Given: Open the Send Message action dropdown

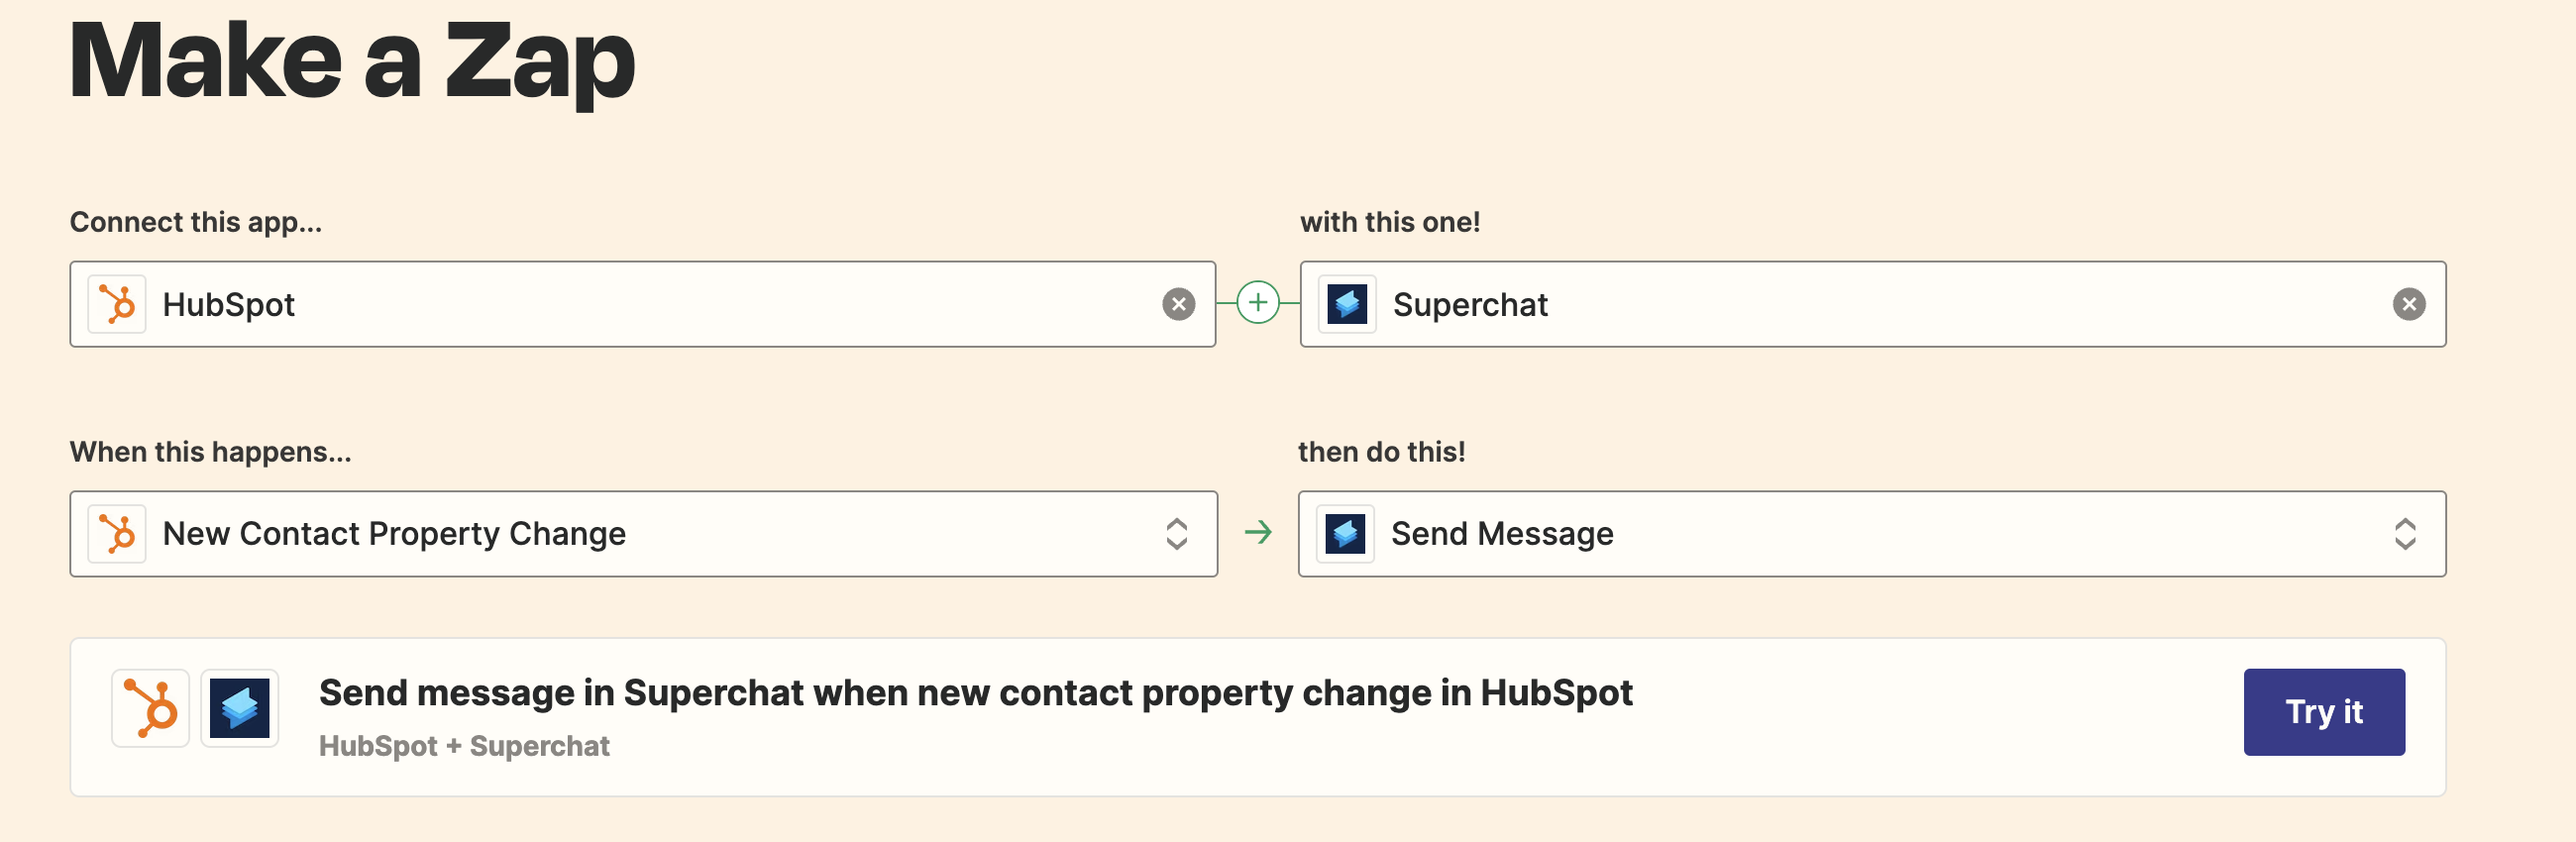Looking at the screenshot, I should pyautogui.click(x=1870, y=533).
